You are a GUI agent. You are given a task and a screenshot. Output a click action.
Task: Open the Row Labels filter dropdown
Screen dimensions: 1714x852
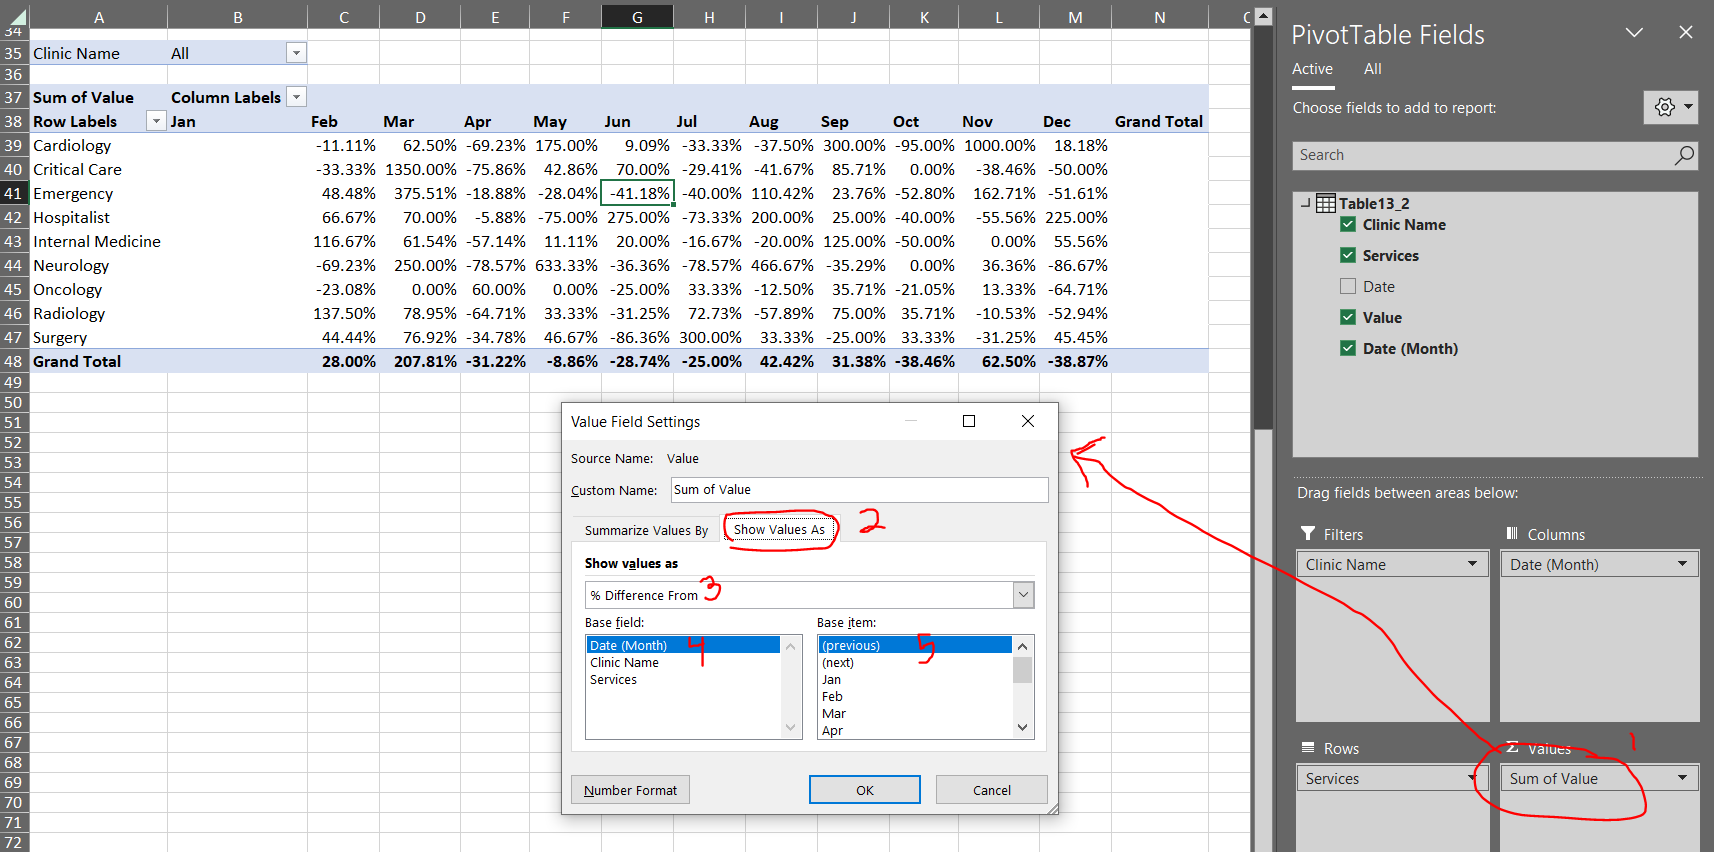(x=156, y=121)
